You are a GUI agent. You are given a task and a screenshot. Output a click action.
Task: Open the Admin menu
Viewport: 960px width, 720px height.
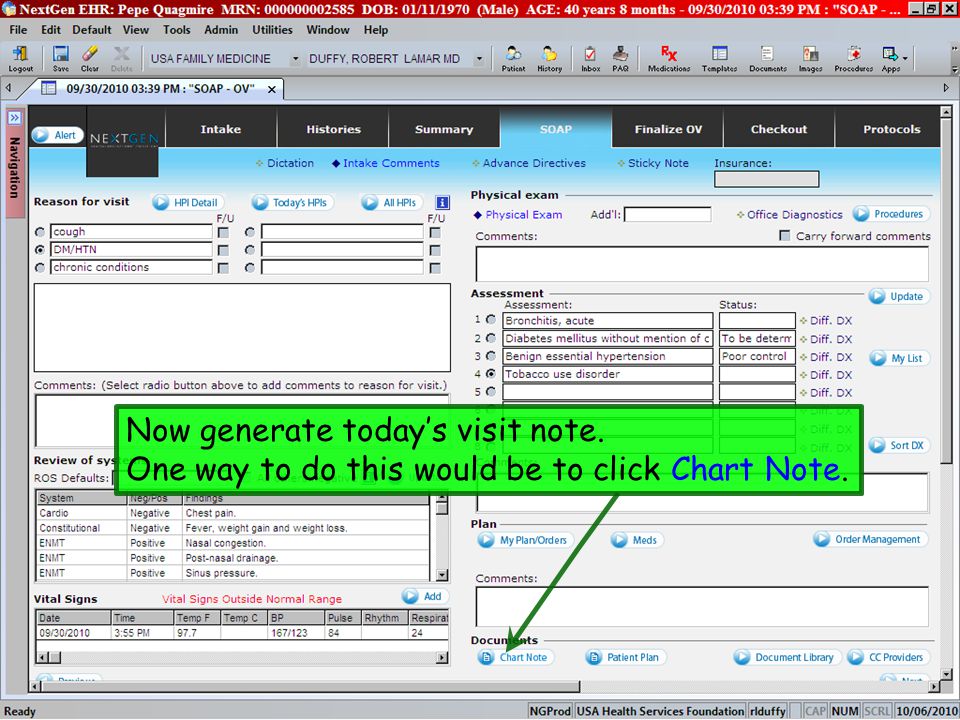pyautogui.click(x=221, y=29)
